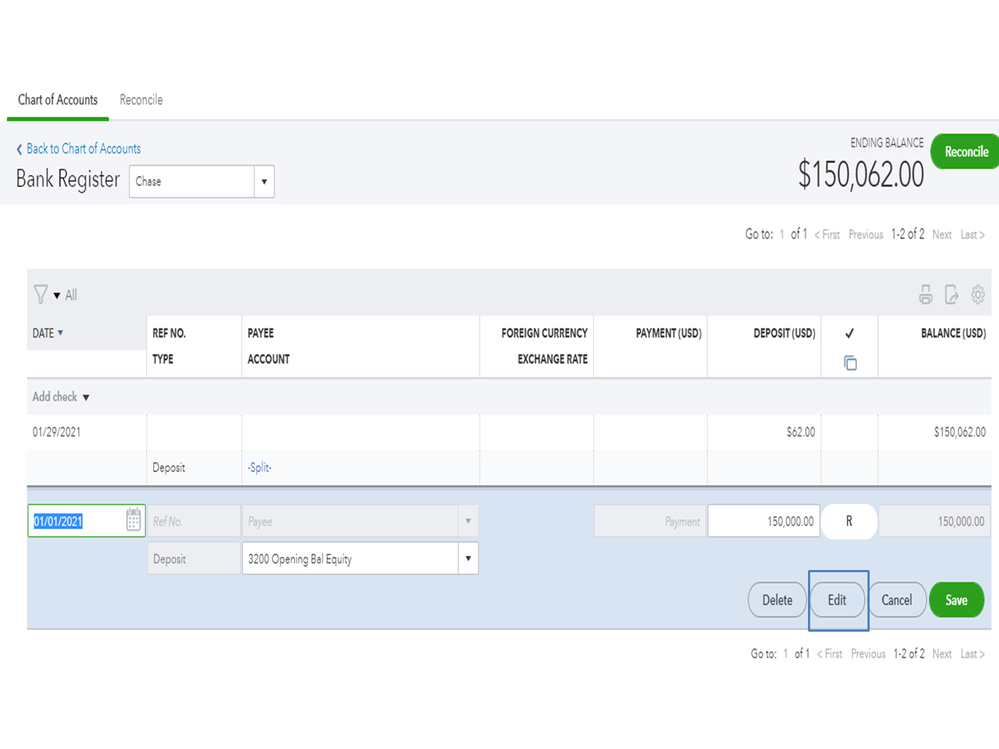Screen dimensions: 999x749
Task: Click the Edit button
Action: (x=837, y=600)
